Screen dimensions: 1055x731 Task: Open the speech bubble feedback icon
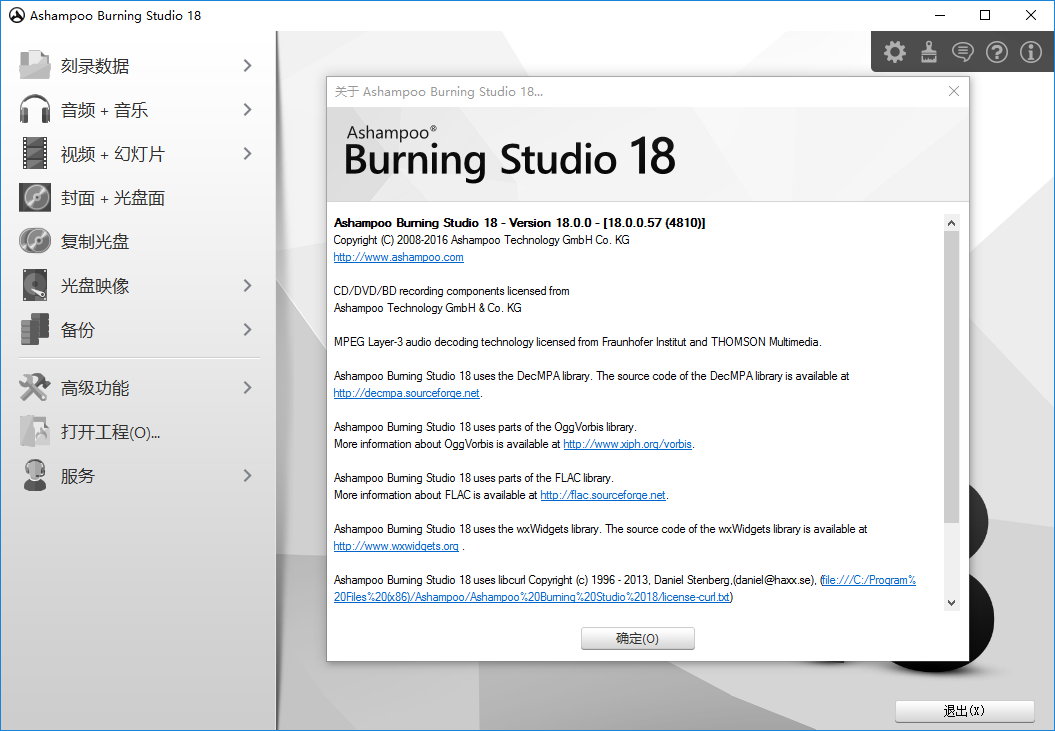(963, 52)
